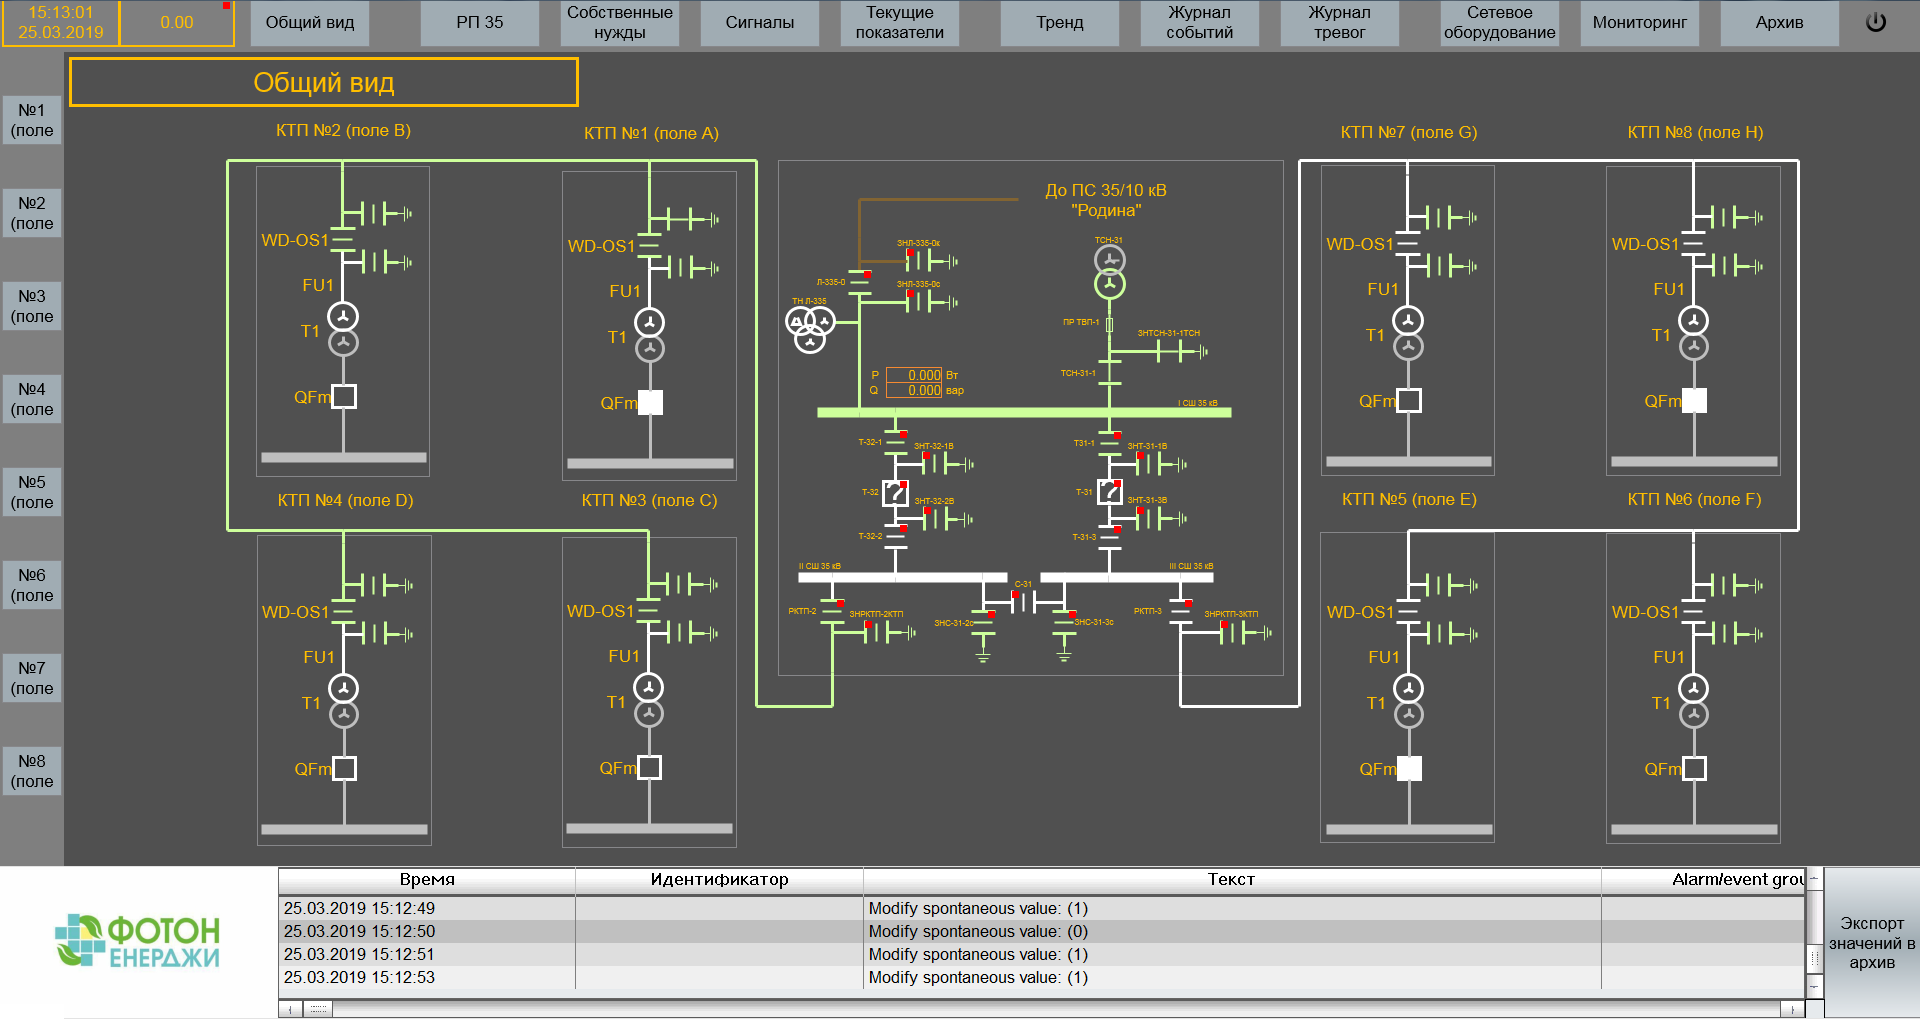The width and height of the screenshot is (1920, 1019).
Task: Toggle the Л-335-0 disconnector
Action: [859, 283]
